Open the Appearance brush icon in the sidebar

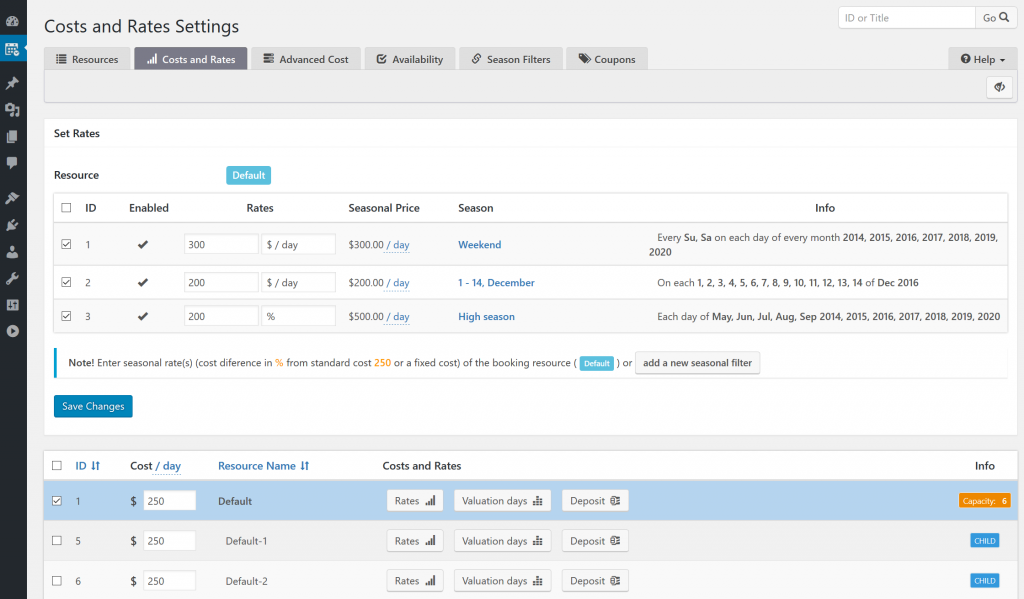[13, 196]
